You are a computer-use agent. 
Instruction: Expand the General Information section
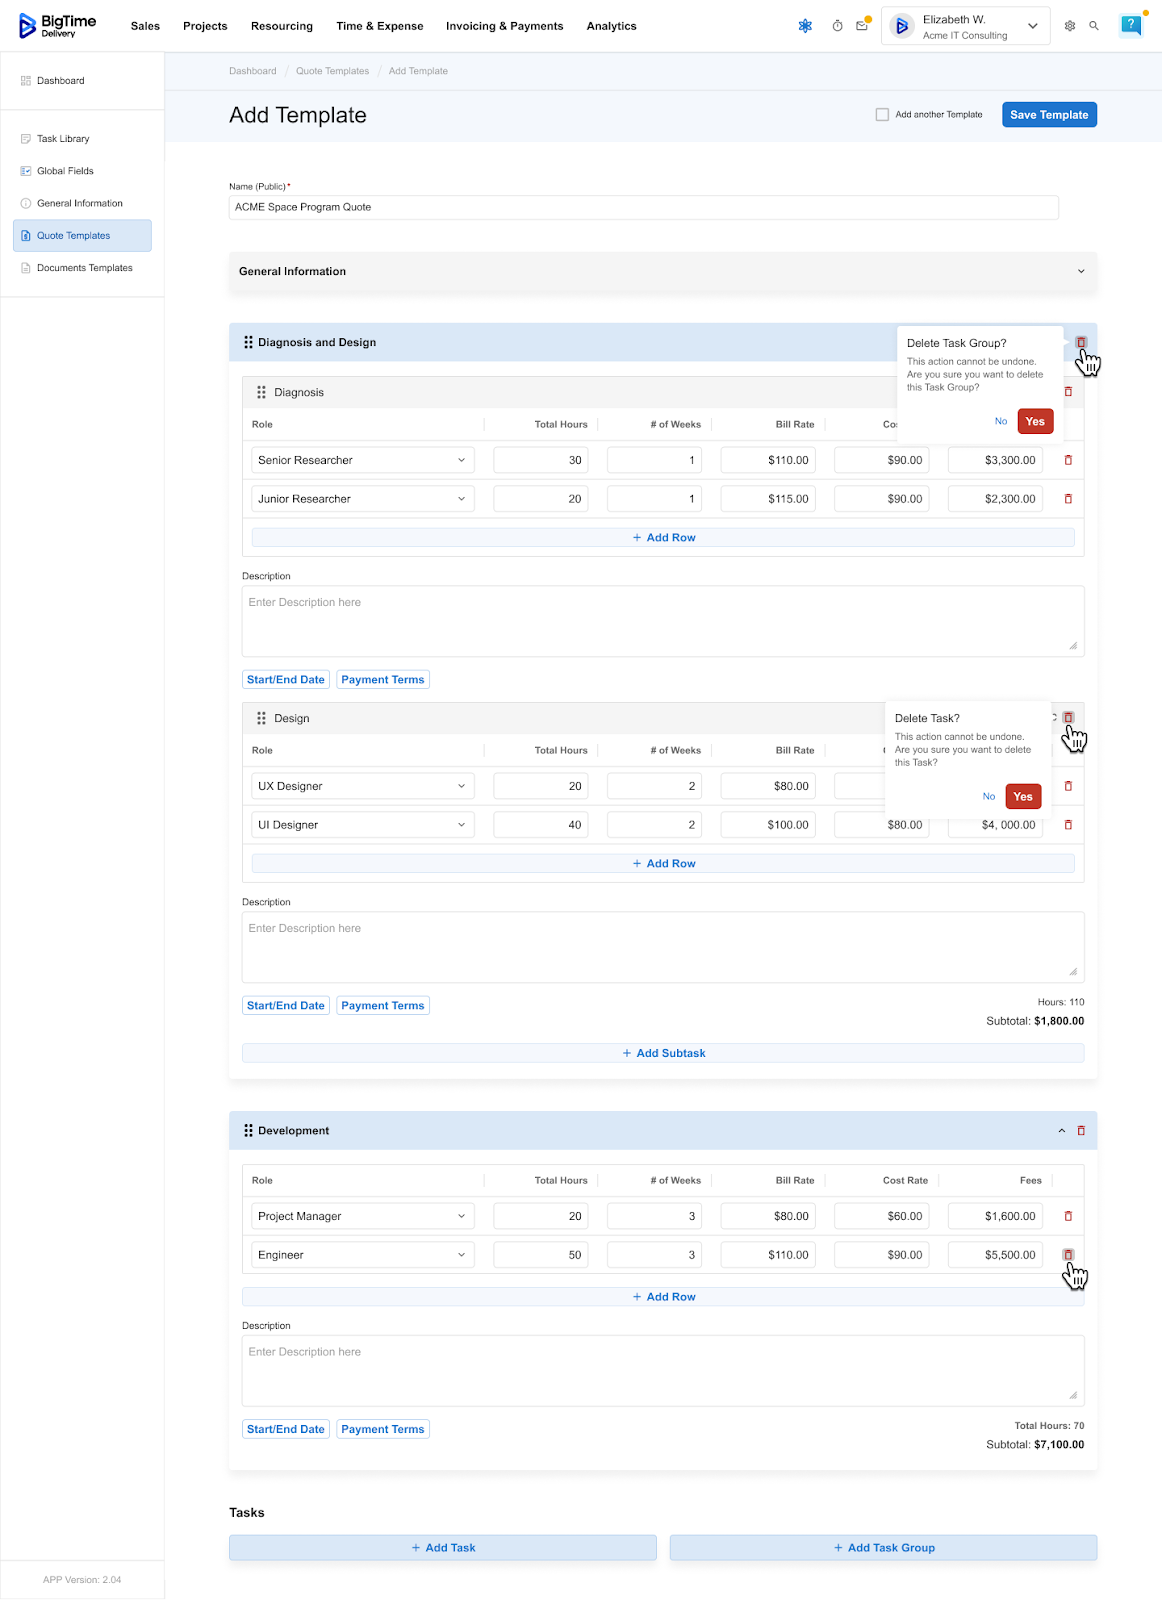click(1081, 271)
